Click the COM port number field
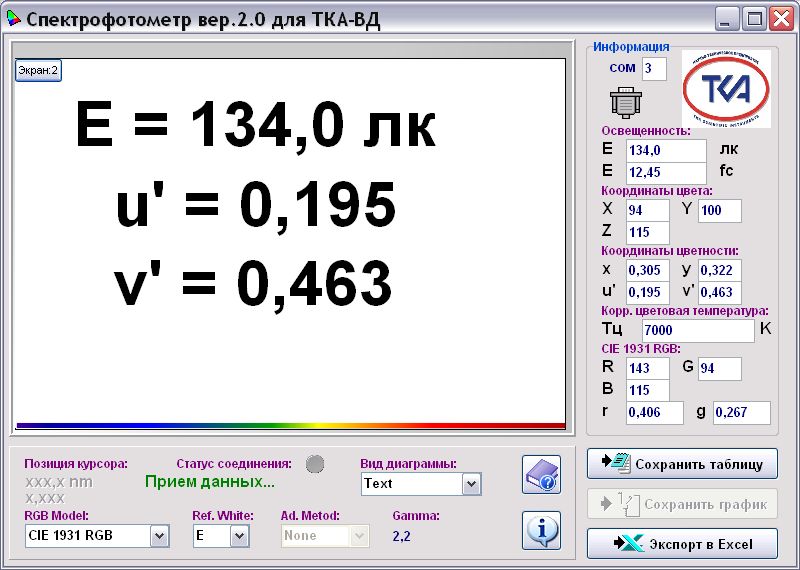This screenshot has height=570, width=800. point(653,68)
